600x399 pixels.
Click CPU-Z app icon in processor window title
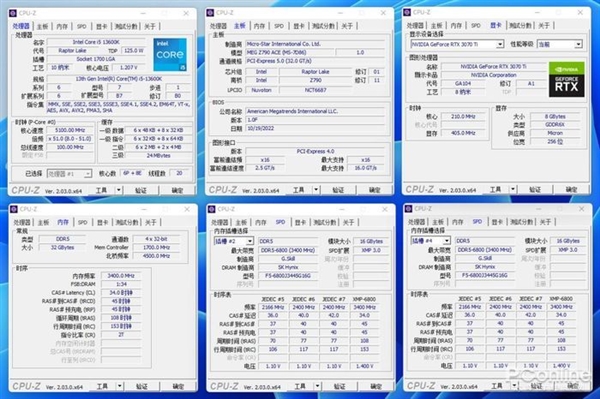pyautogui.click(x=13, y=13)
